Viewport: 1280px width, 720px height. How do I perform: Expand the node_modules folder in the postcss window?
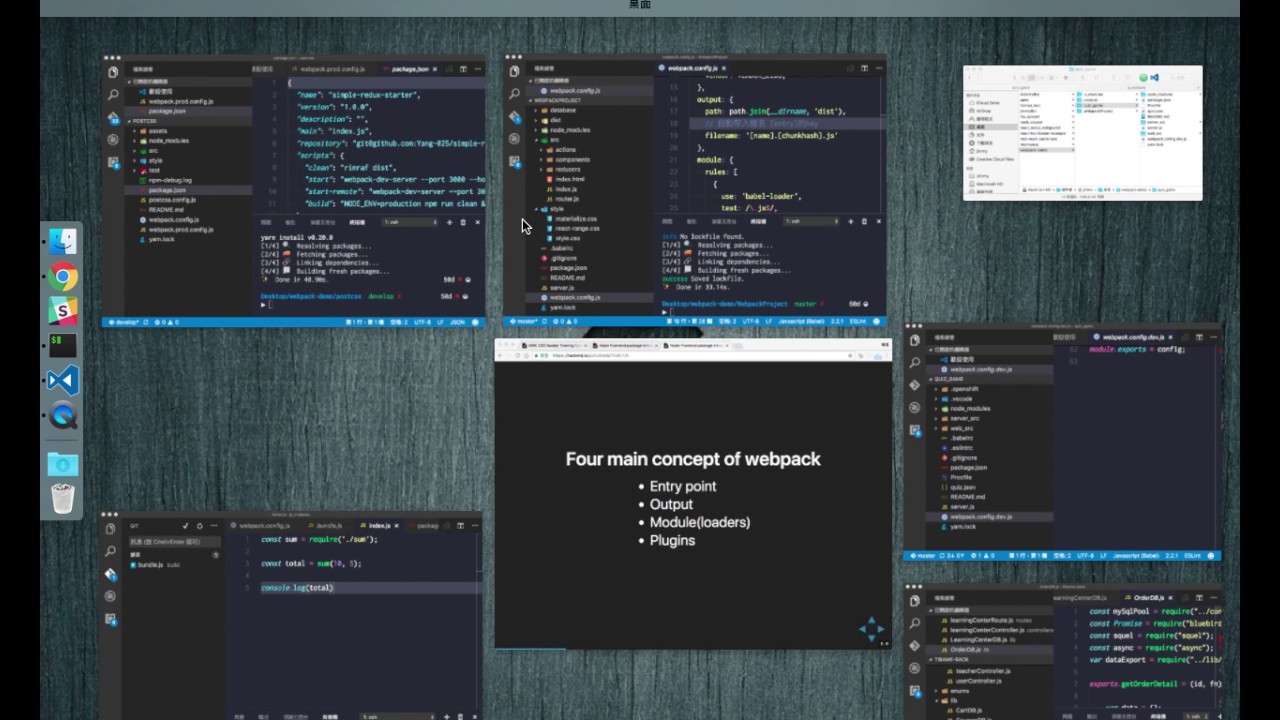tap(168, 141)
